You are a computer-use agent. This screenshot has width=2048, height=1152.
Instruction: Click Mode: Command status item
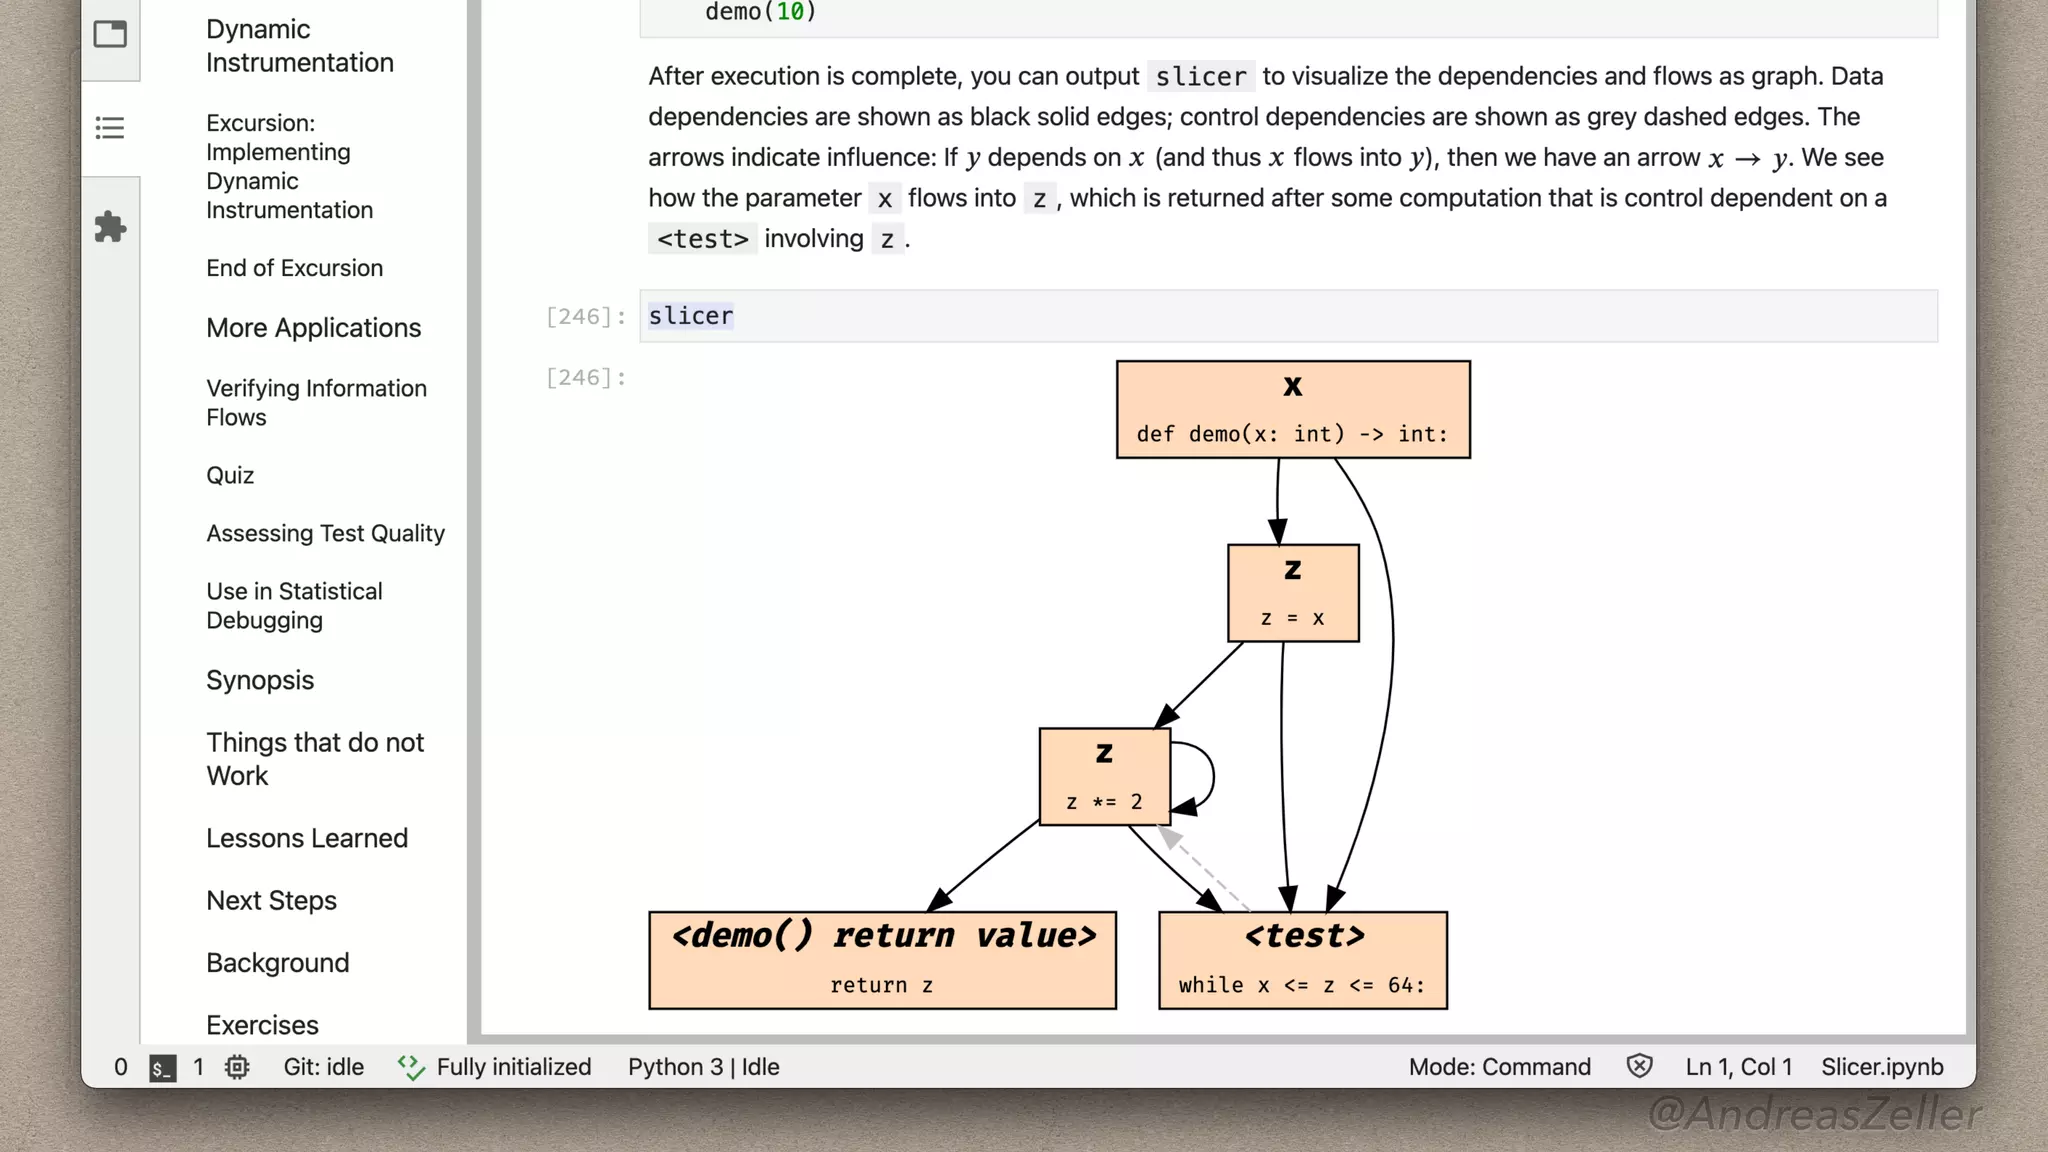1499,1067
